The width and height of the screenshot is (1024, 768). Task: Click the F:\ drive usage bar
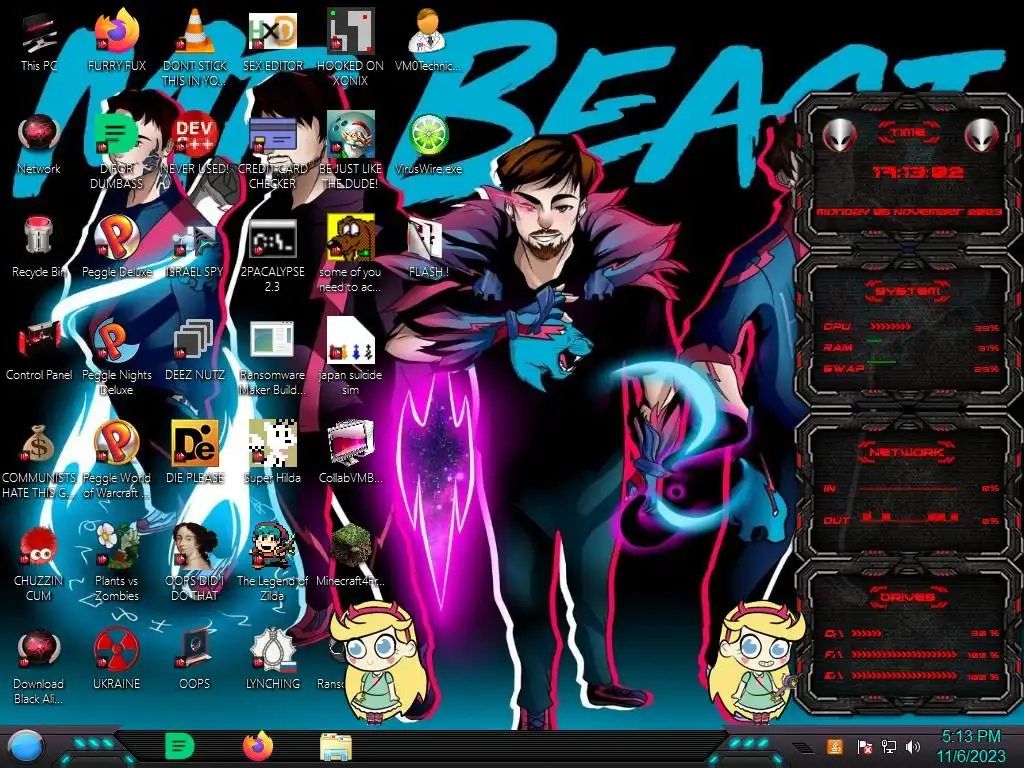[904, 654]
